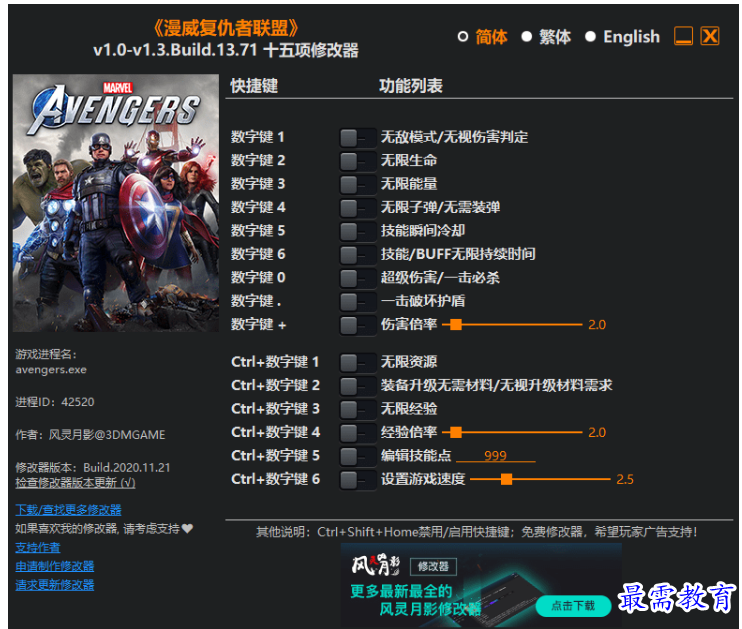Click the 点击下载 button in the ad banner

(x=573, y=606)
